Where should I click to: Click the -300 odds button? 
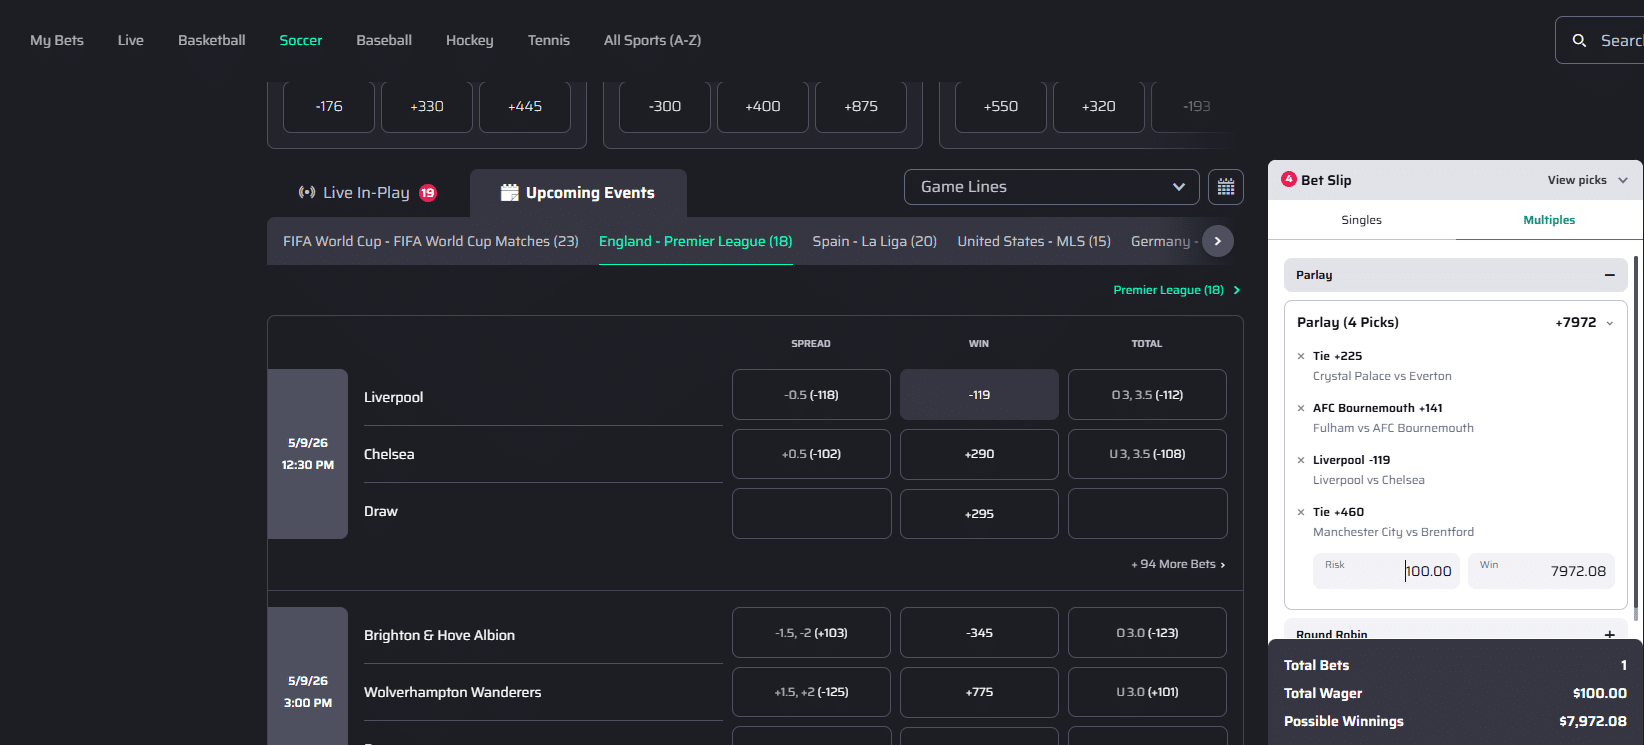pos(665,106)
